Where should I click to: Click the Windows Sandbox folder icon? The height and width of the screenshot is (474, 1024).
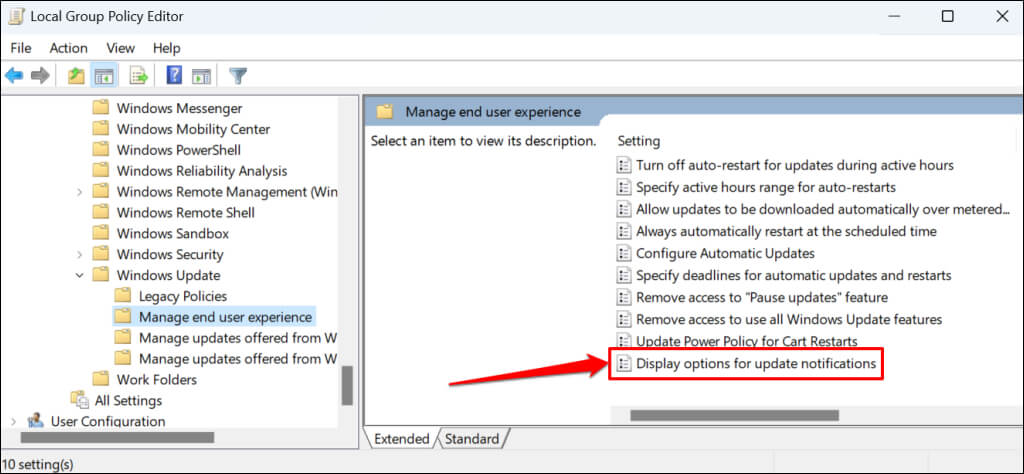coord(101,234)
